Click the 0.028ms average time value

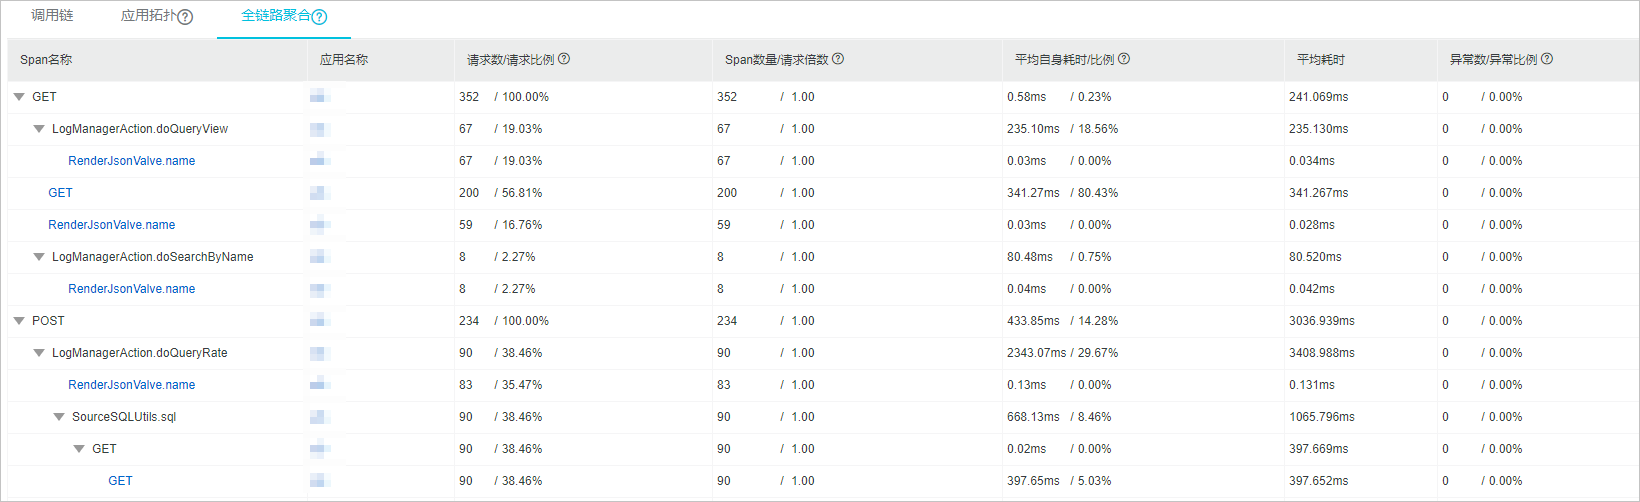tap(1312, 225)
